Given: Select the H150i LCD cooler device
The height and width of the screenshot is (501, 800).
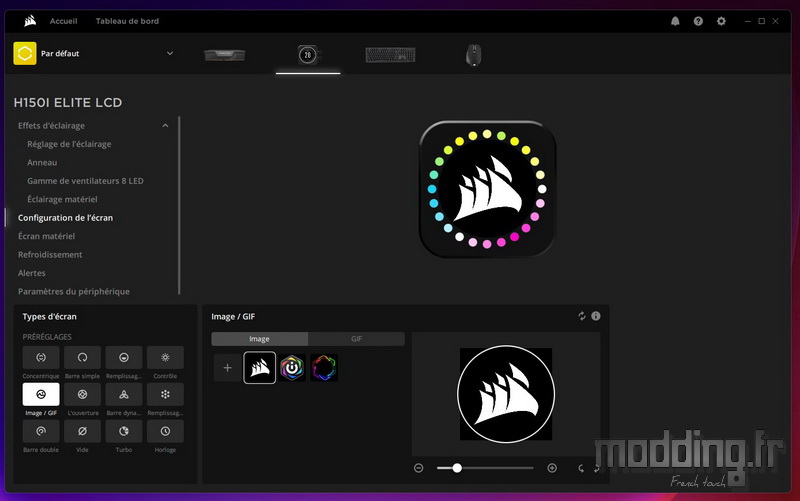Looking at the screenshot, I should point(308,55).
